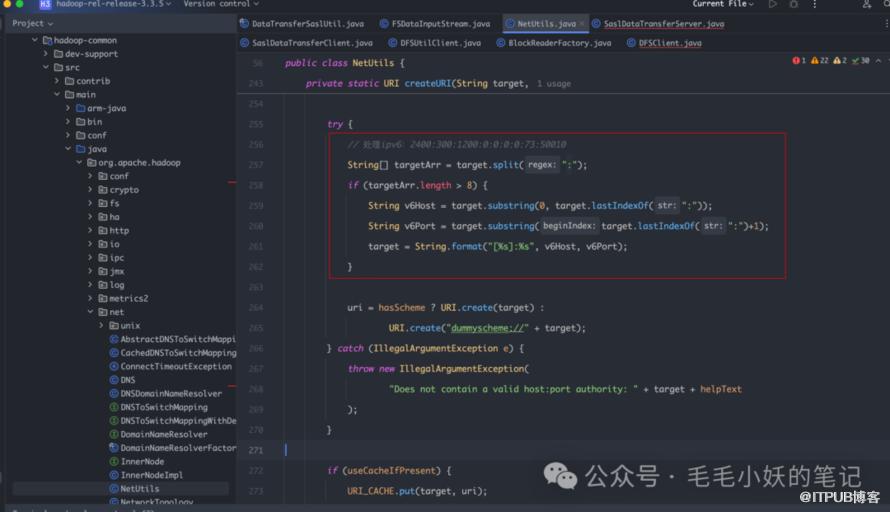Image resolution: width=890 pixels, height=512 pixels.
Task: Click the '1 usage' hint beside createURI
Action: tap(554, 83)
